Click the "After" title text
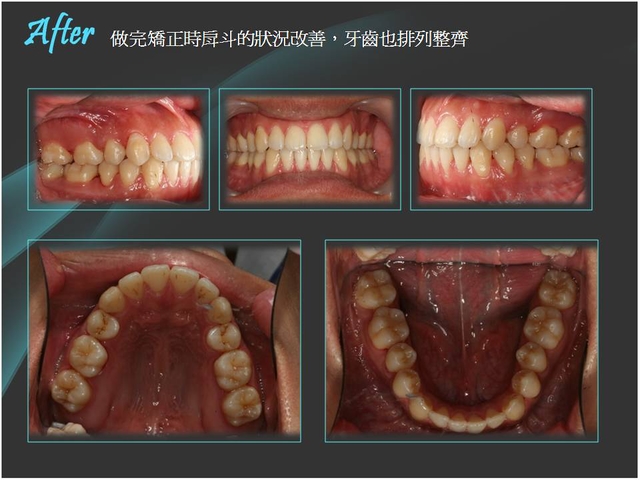 (x=60, y=34)
